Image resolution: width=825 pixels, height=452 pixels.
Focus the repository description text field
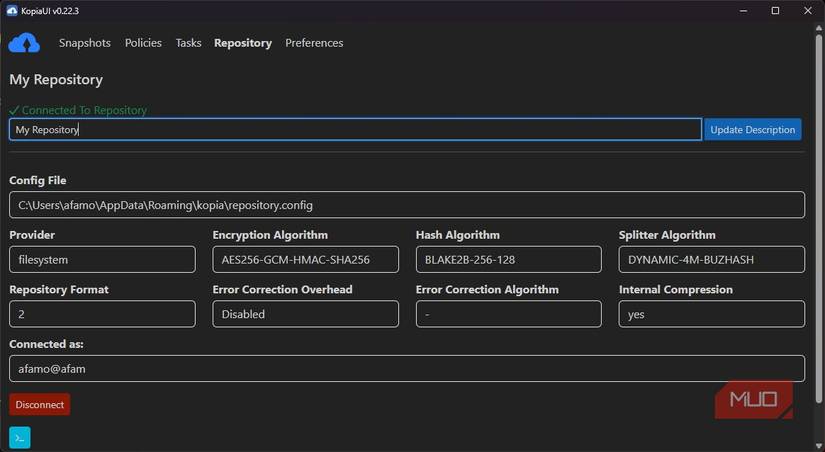(355, 129)
